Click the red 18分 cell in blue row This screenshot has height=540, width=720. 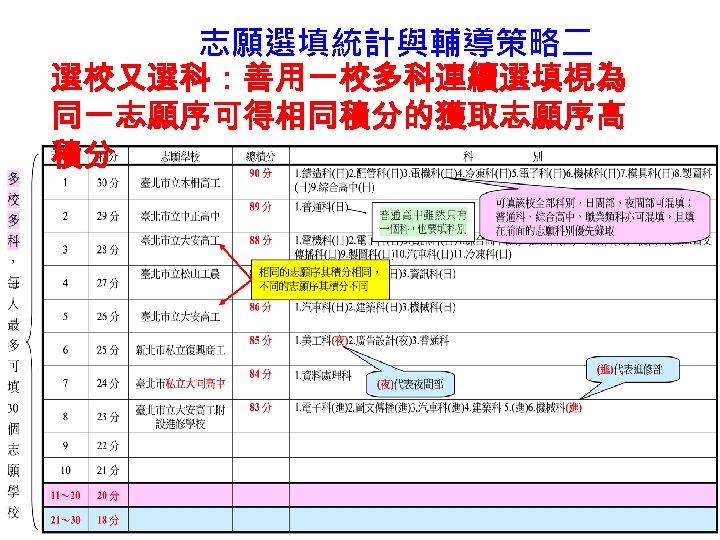click(x=108, y=520)
